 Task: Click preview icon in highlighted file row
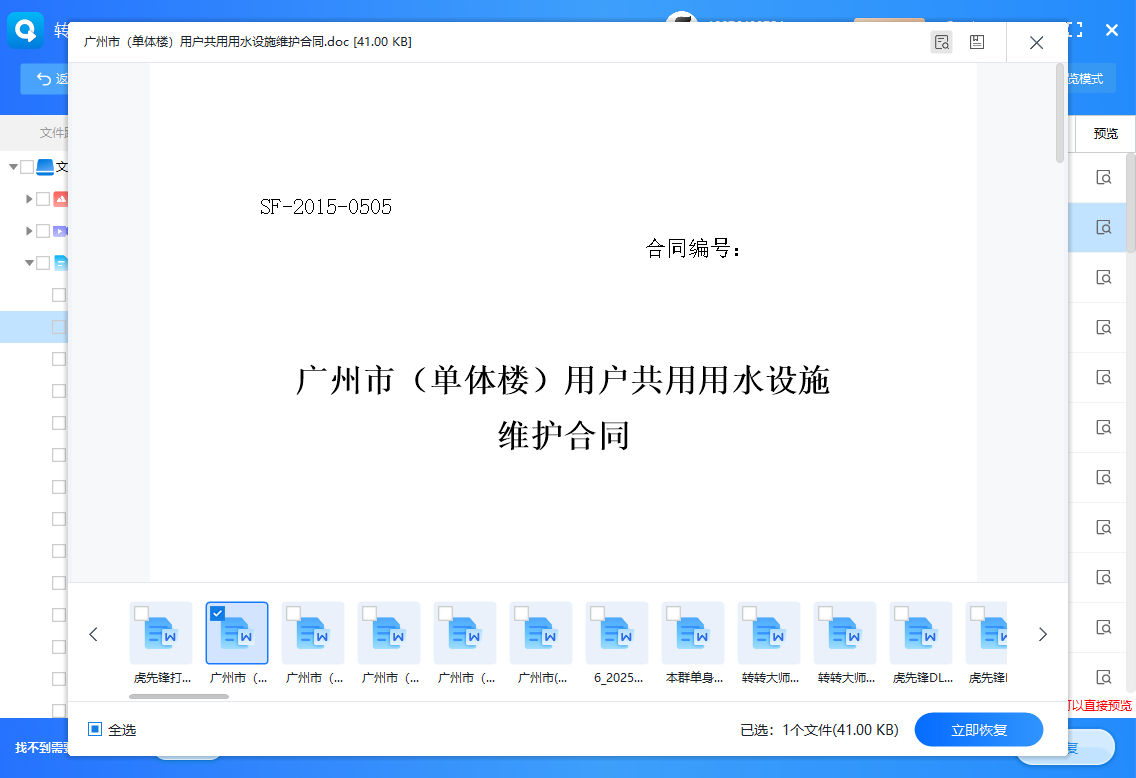[x=1104, y=227]
